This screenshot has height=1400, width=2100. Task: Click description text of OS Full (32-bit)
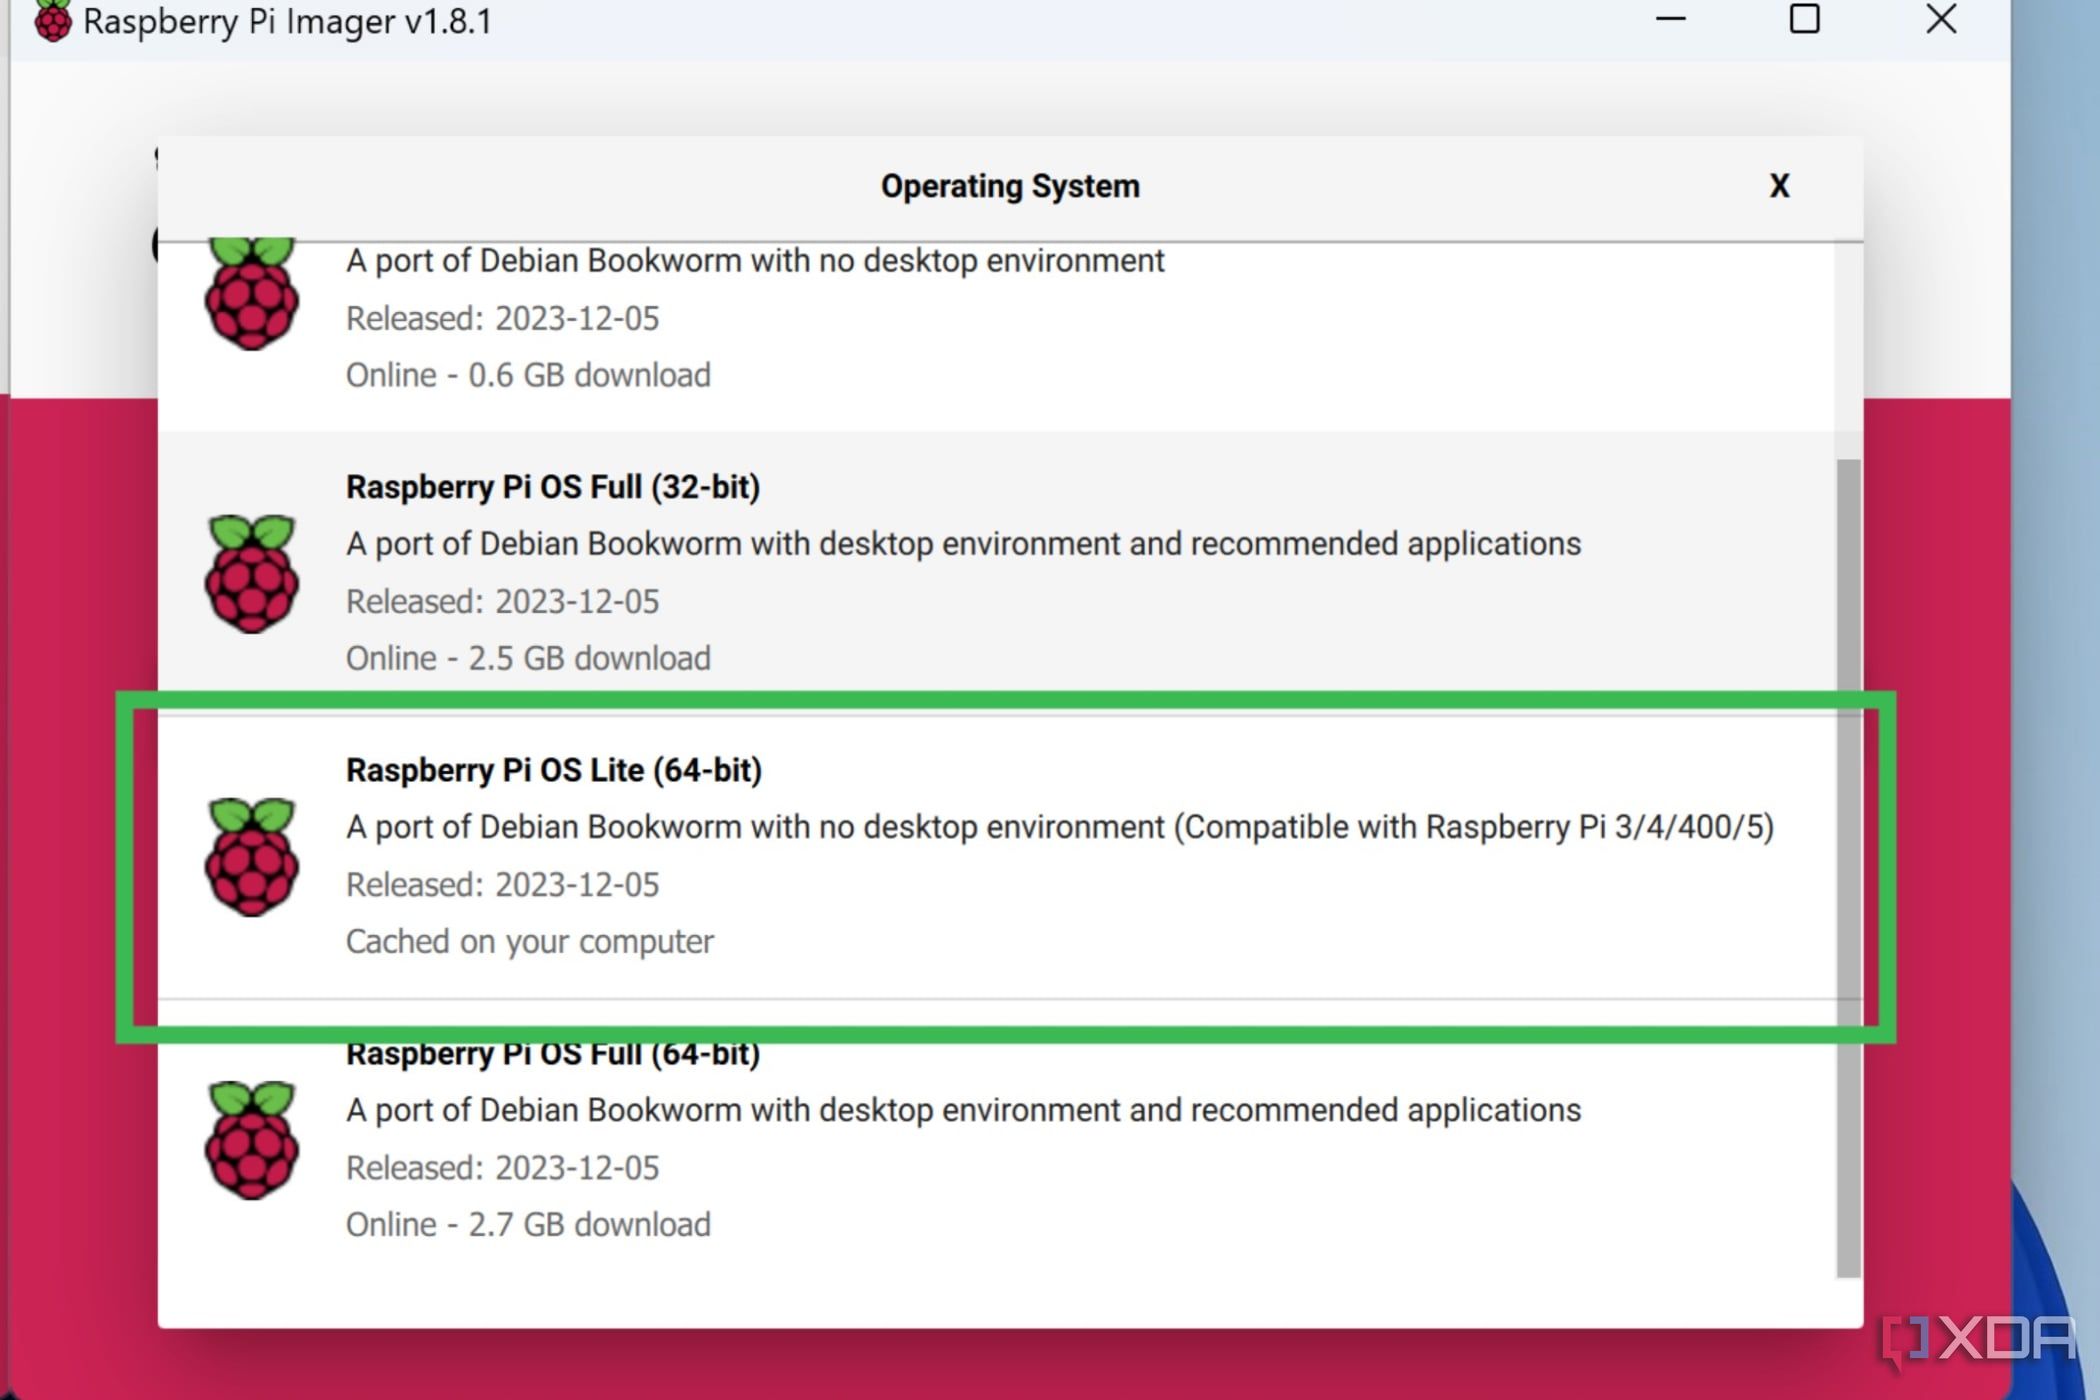coord(963,544)
